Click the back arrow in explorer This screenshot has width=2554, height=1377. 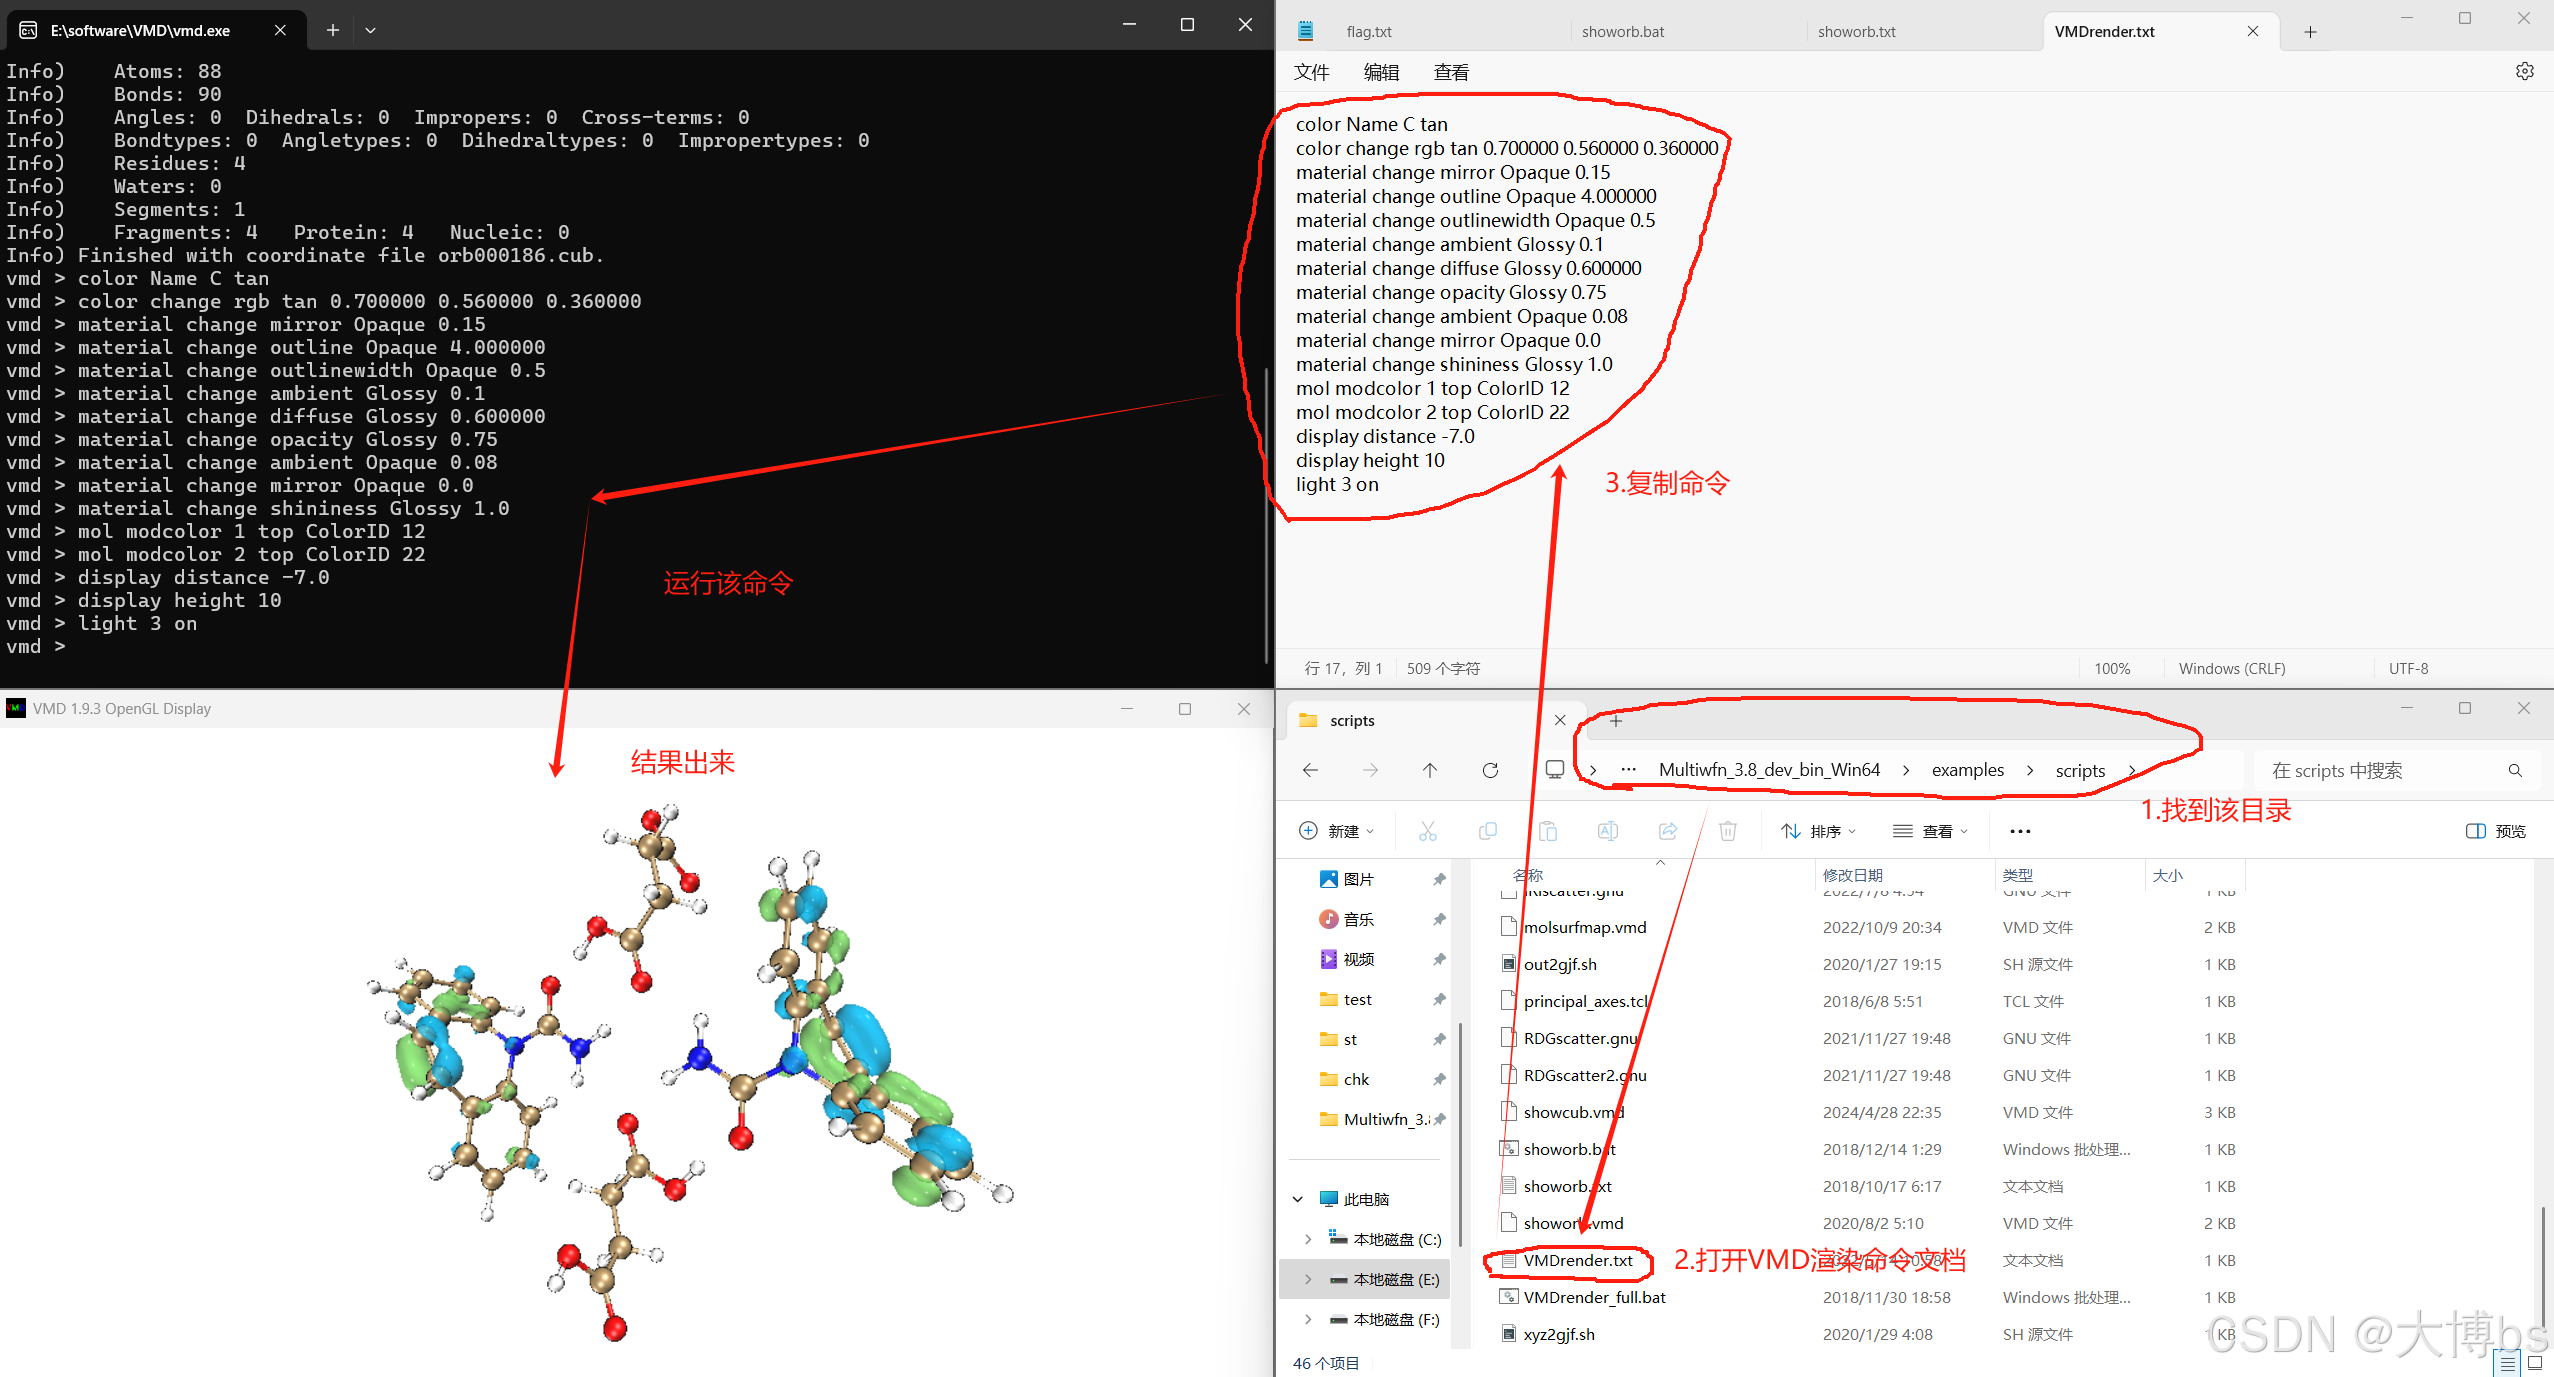pyautogui.click(x=1310, y=770)
